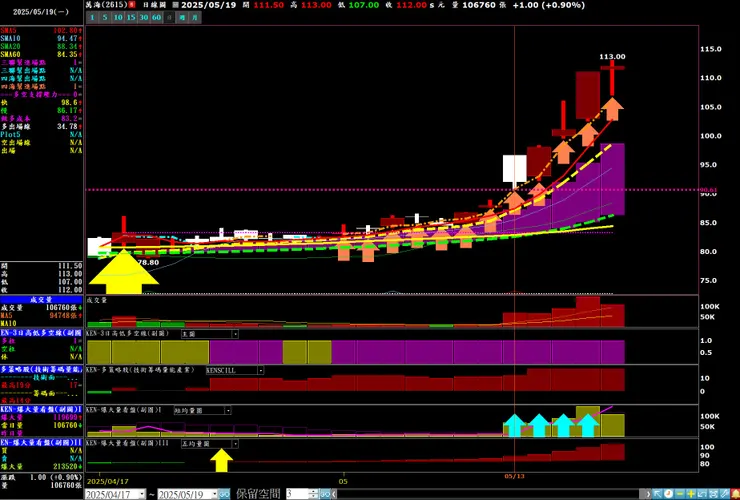
Task: Click the right arrow of the horizontal scrollbar
Action: (x=648, y=494)
